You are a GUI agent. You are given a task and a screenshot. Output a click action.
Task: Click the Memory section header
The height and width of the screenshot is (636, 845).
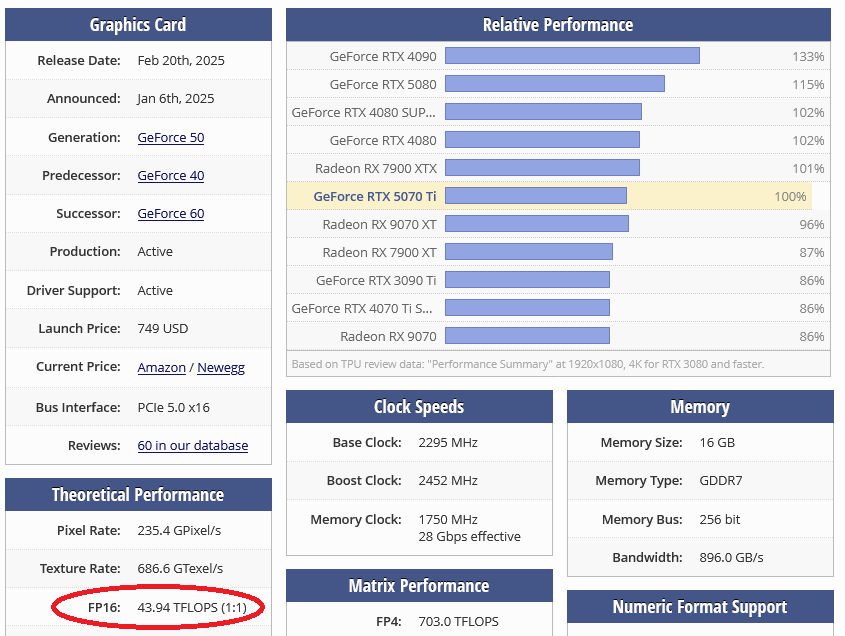pyautogui.click(x=700, y=407)
